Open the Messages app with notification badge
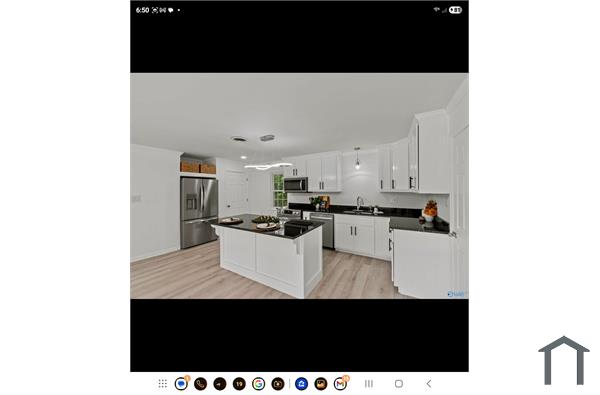Image resolution: width=600 pixels, height=395 pixels. (x=181, y=384)
